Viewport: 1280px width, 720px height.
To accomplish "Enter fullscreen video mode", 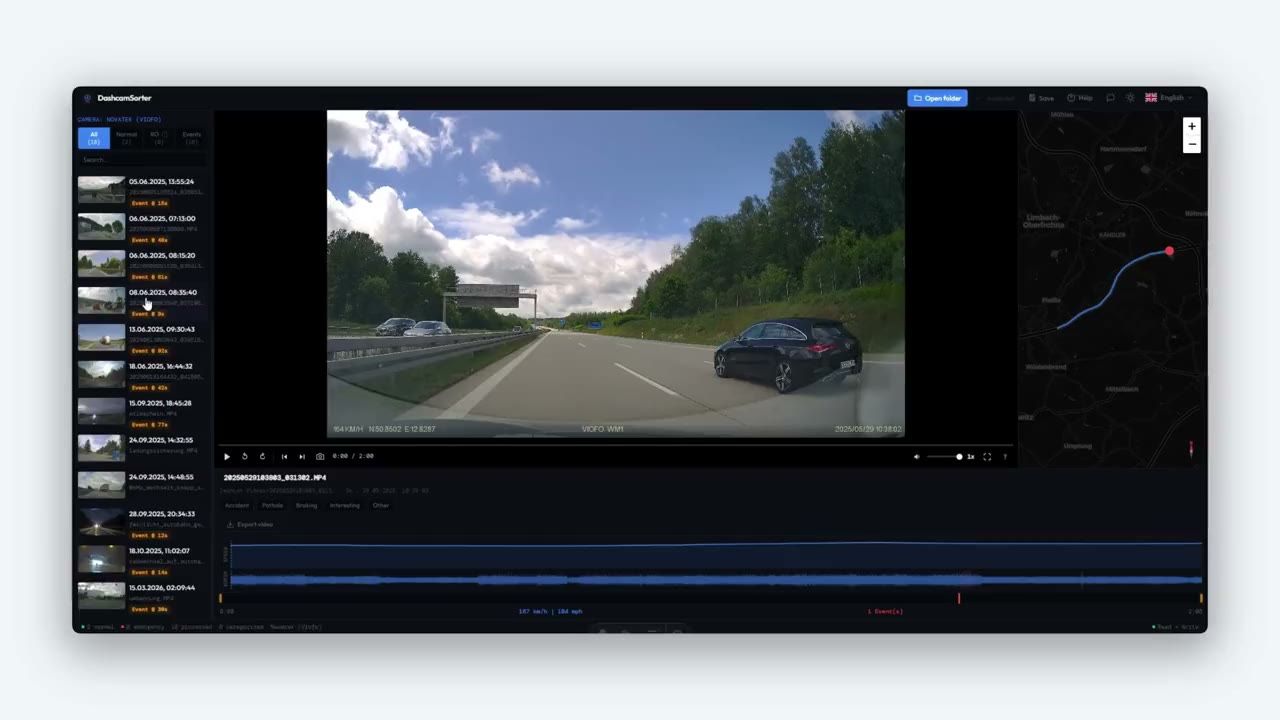I will tap(987, 456).
